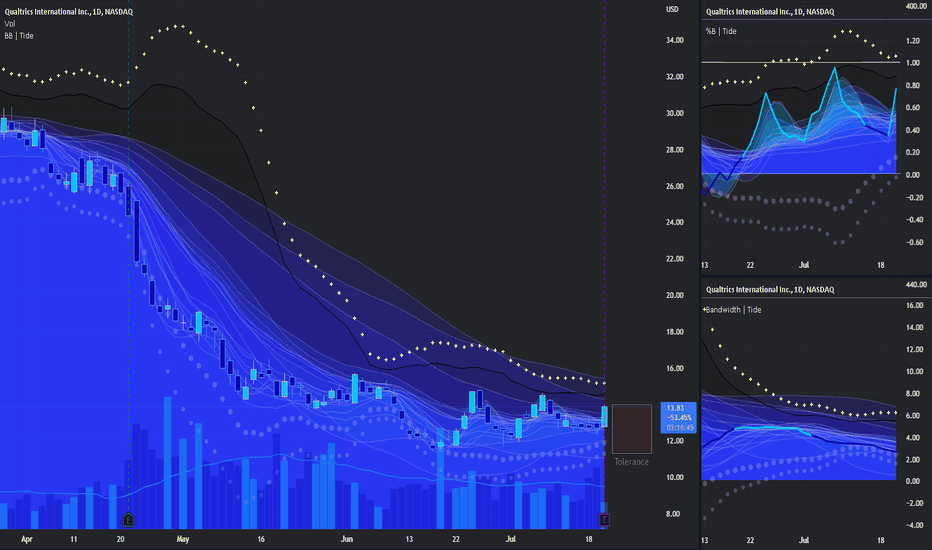Viewport: 932px width, 550px height.
Task: Click the latest cyan candle at 13.83
Action: point(604,417)
